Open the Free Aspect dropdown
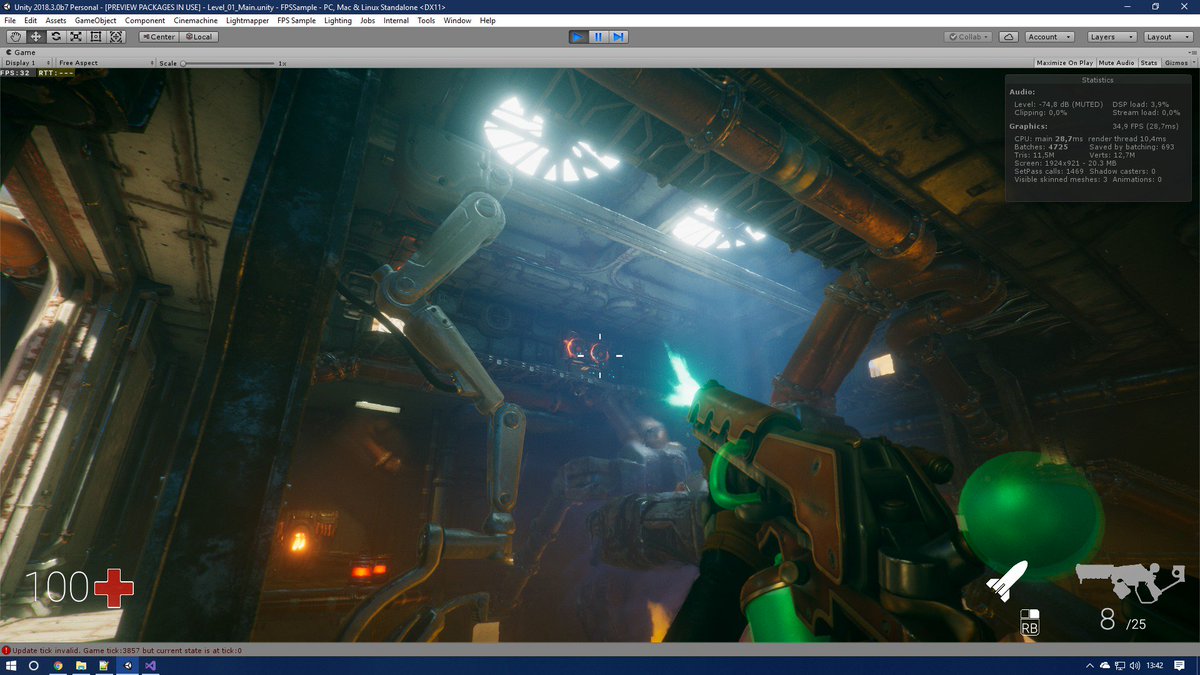This screenshot has height=675, width=1200. click(106, 63)
